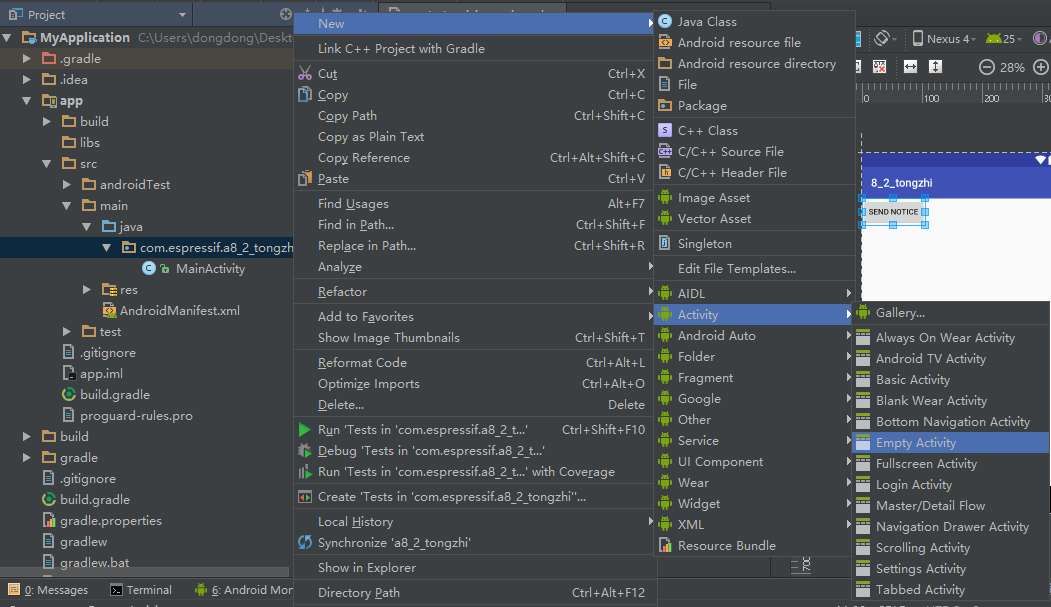The height and width of the screenshot is (607, 1051).
Task: Choose Android resource directory
Action: click(x=754, y=64)
